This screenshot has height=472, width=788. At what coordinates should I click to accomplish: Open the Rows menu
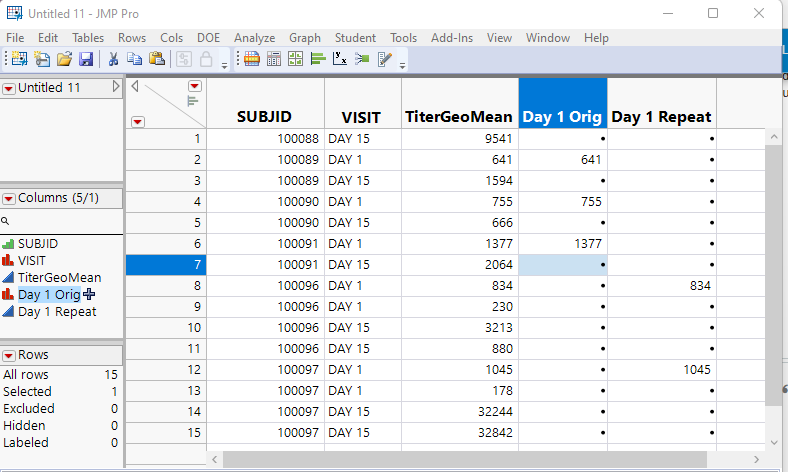pyautogui.click(x=132, y=38)
